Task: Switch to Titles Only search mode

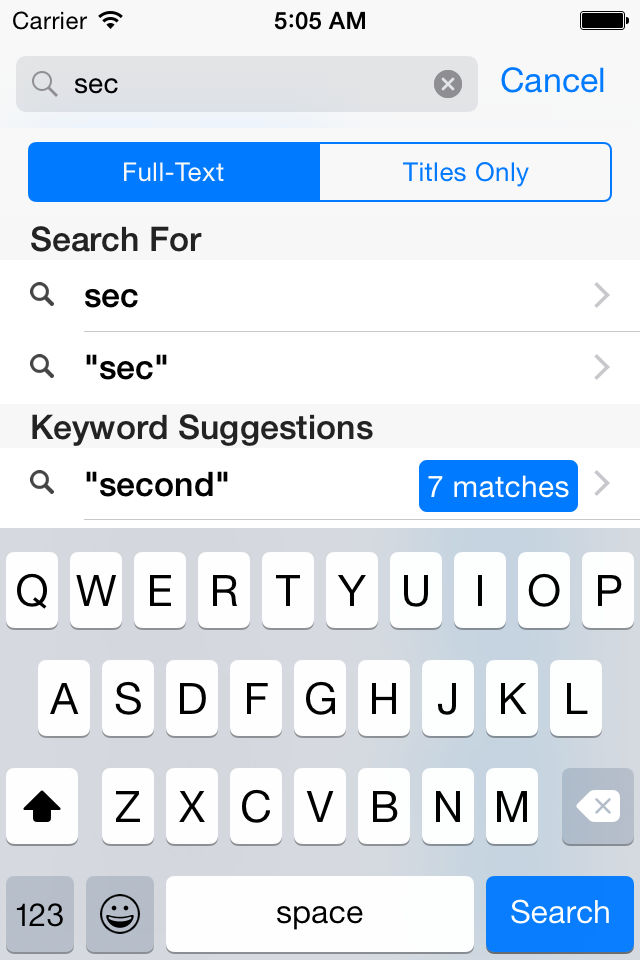Action: [465, 172]
